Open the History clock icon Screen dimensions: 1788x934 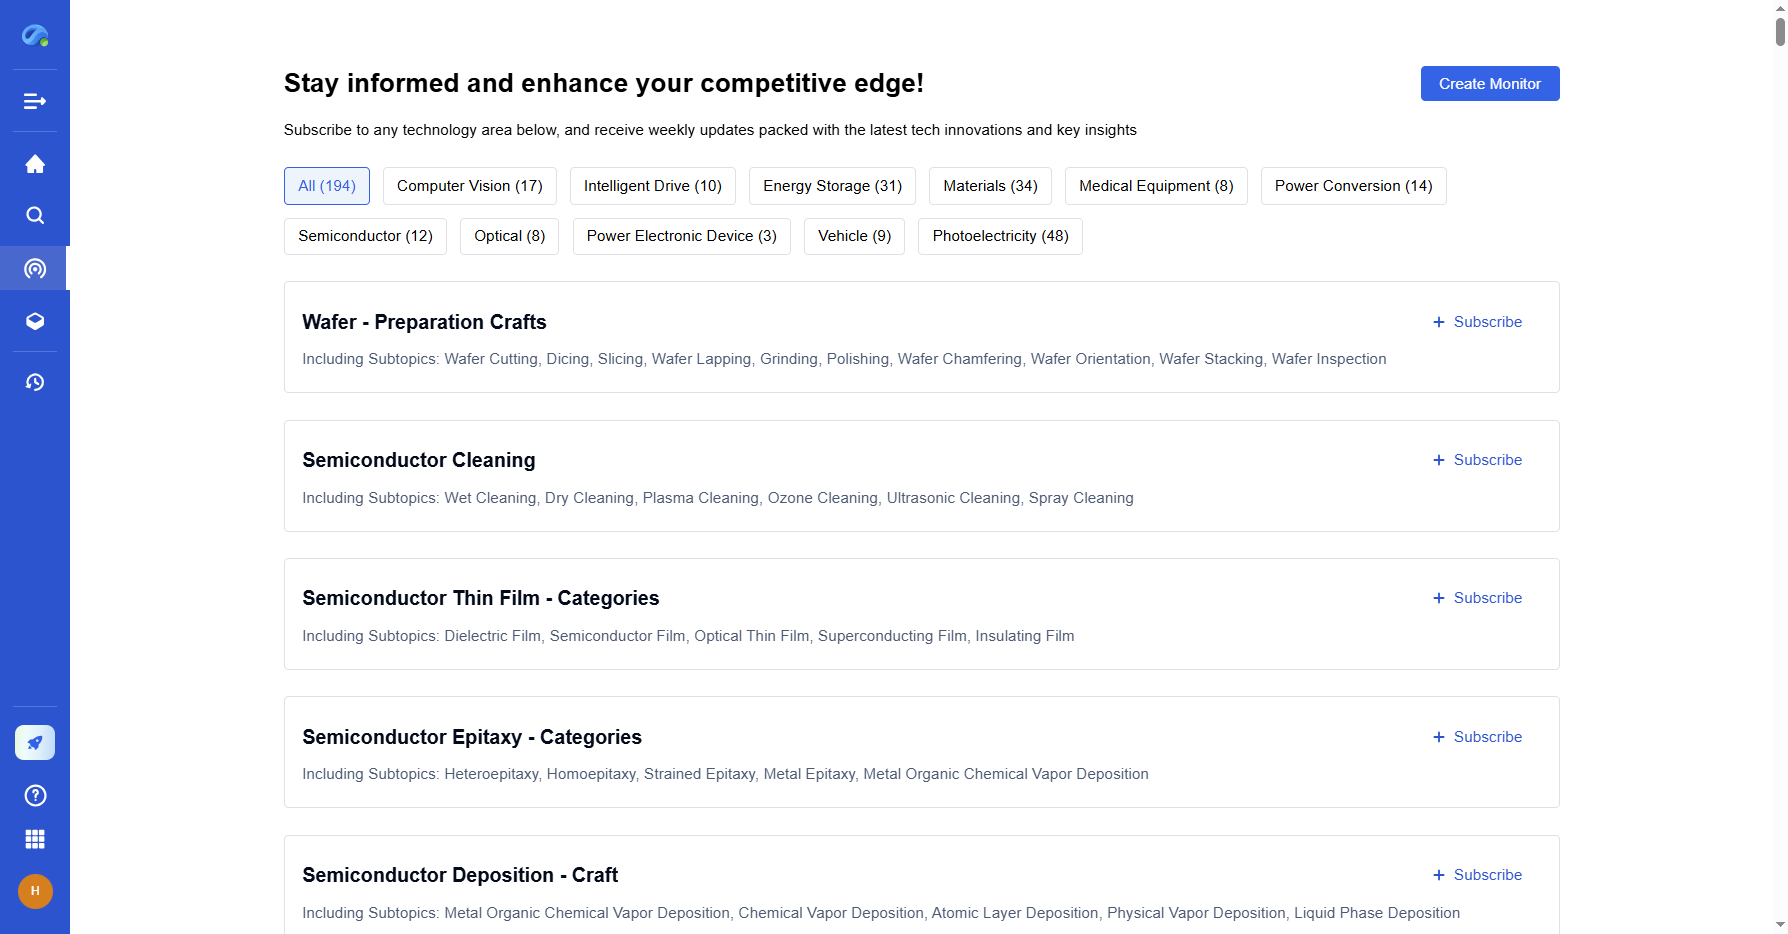click(35, 383)
